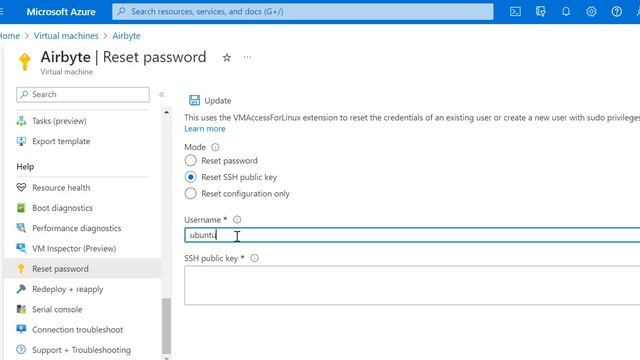Viewport: 640px width, 360px height.
Task: Click the Update save disk icon
Action: click(x=194, y=100)
